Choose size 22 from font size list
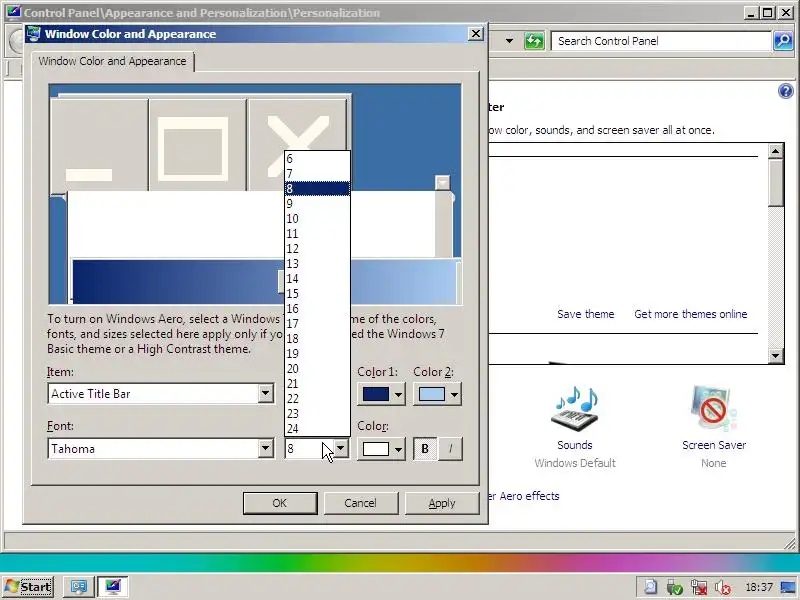This screenshot has height=600, width=800. coord(317,398)
